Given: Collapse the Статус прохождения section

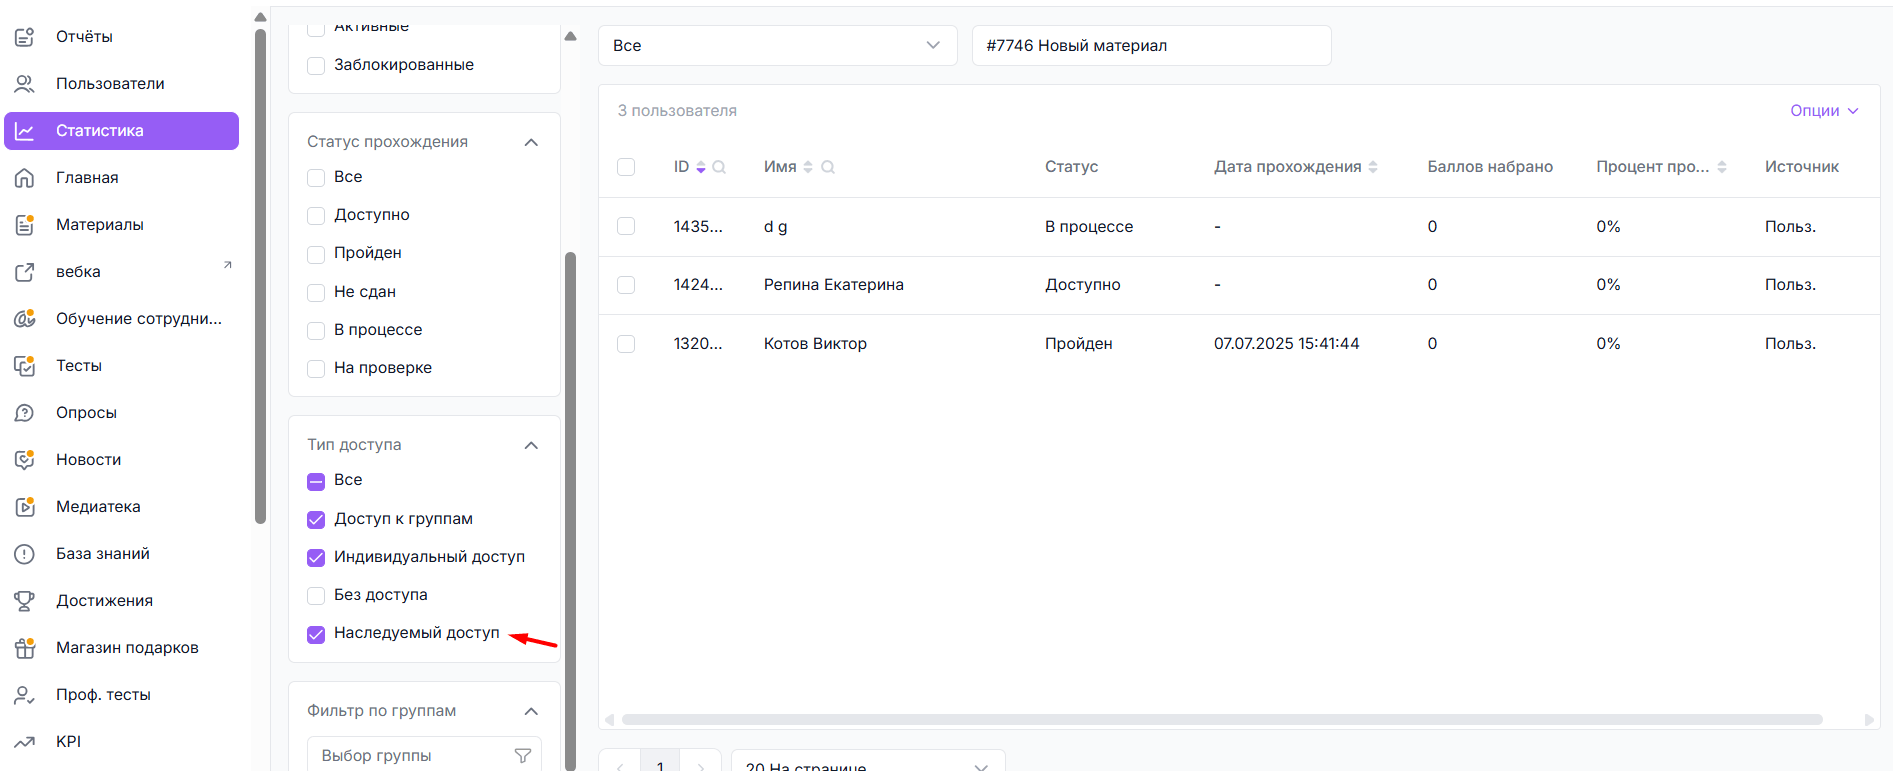Looking at the screenshot, I should coord(531,142).
